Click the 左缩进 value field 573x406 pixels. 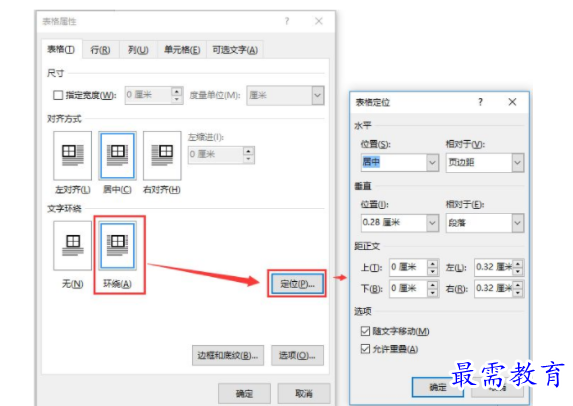pos(216,155)
